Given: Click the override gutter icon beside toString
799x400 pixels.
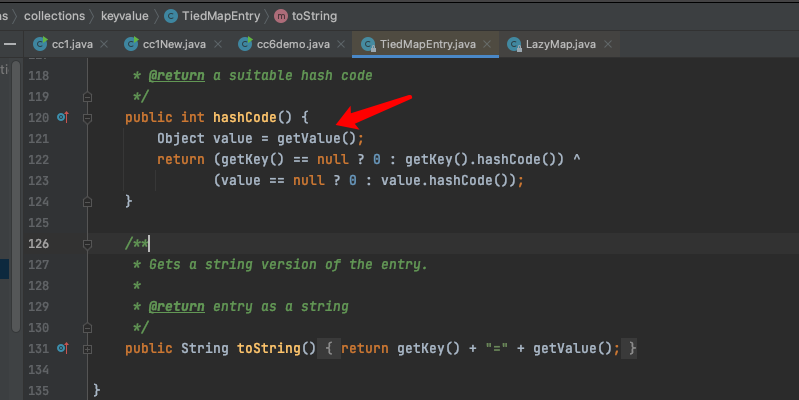Looking at the screenshot, I should (x=63, y=349).
